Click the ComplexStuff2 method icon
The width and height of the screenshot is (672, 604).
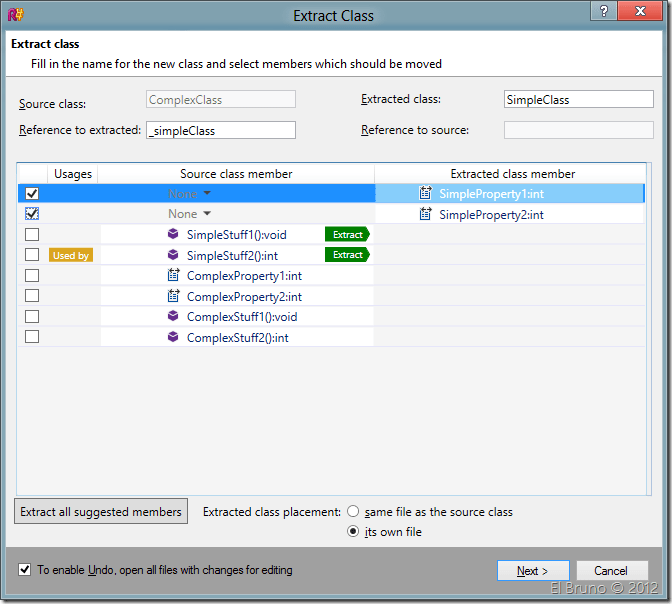173,337
